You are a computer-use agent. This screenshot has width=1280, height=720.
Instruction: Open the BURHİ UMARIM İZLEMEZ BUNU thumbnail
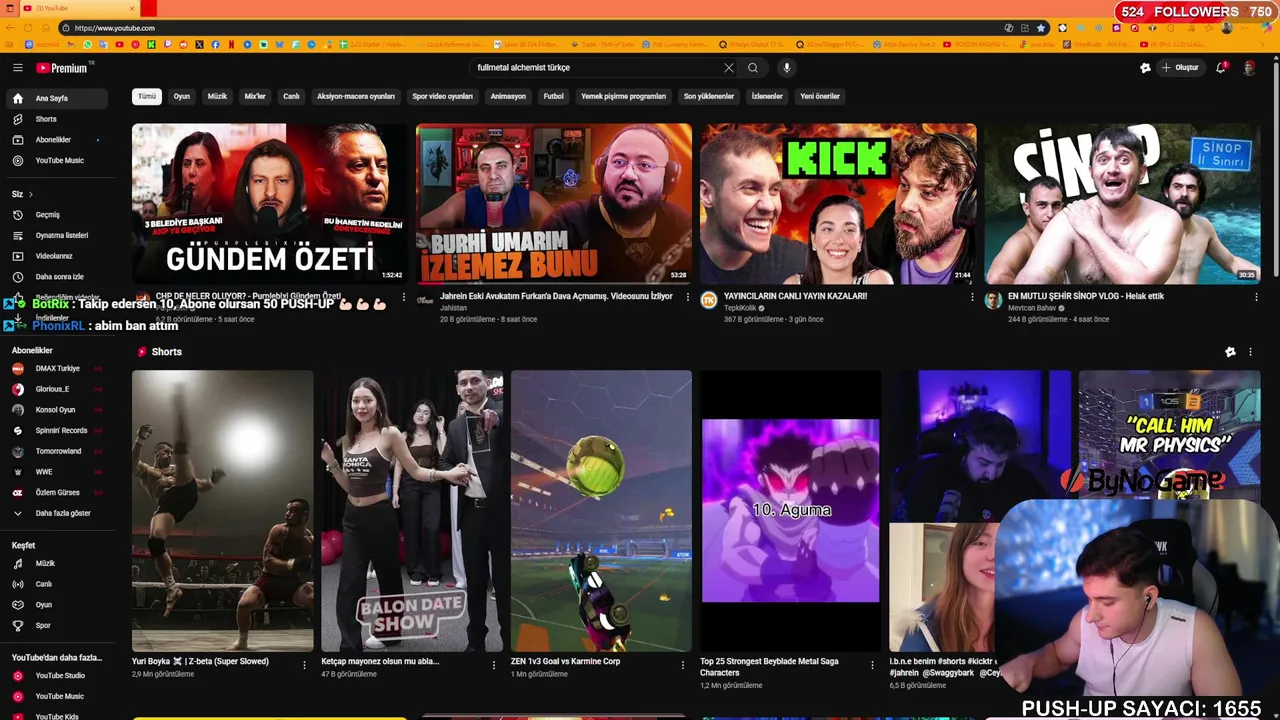coord(554,203)
